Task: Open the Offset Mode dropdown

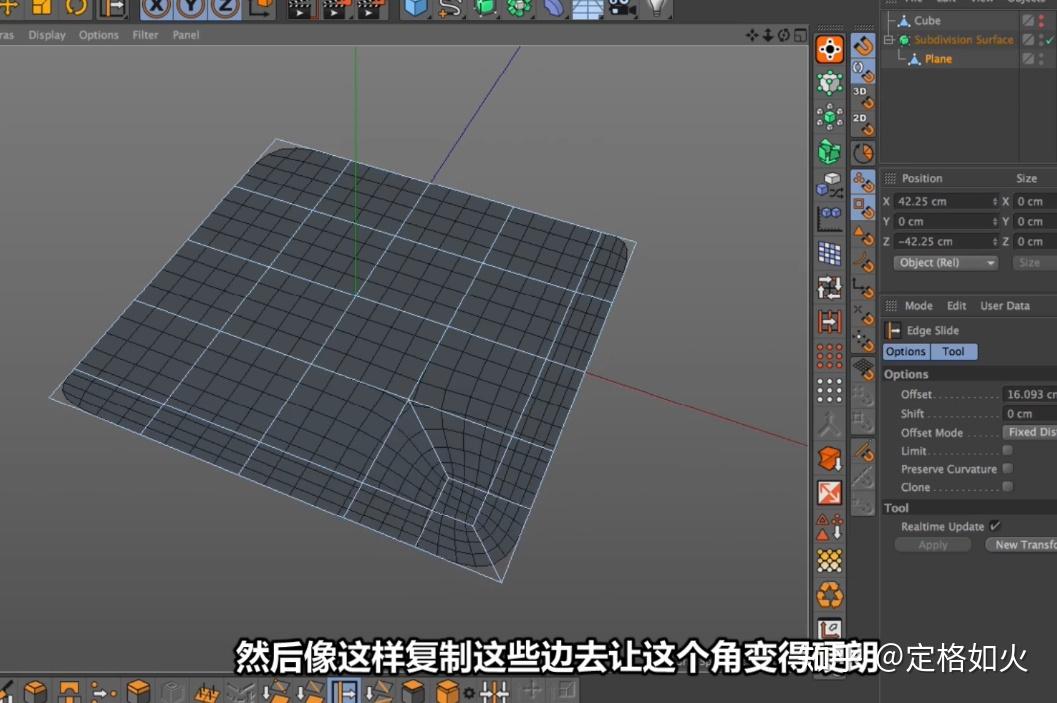Action: [1030, 432]
